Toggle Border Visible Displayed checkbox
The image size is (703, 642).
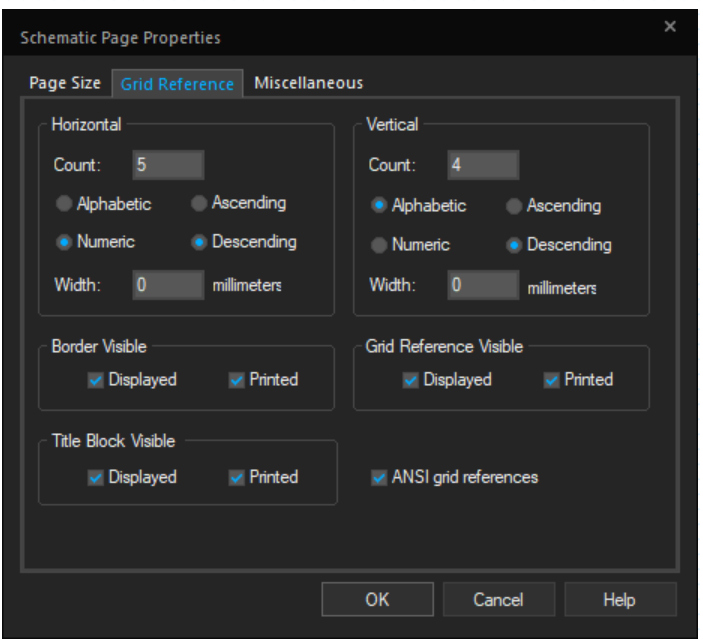pyautogui.click(x=97, y=380)
